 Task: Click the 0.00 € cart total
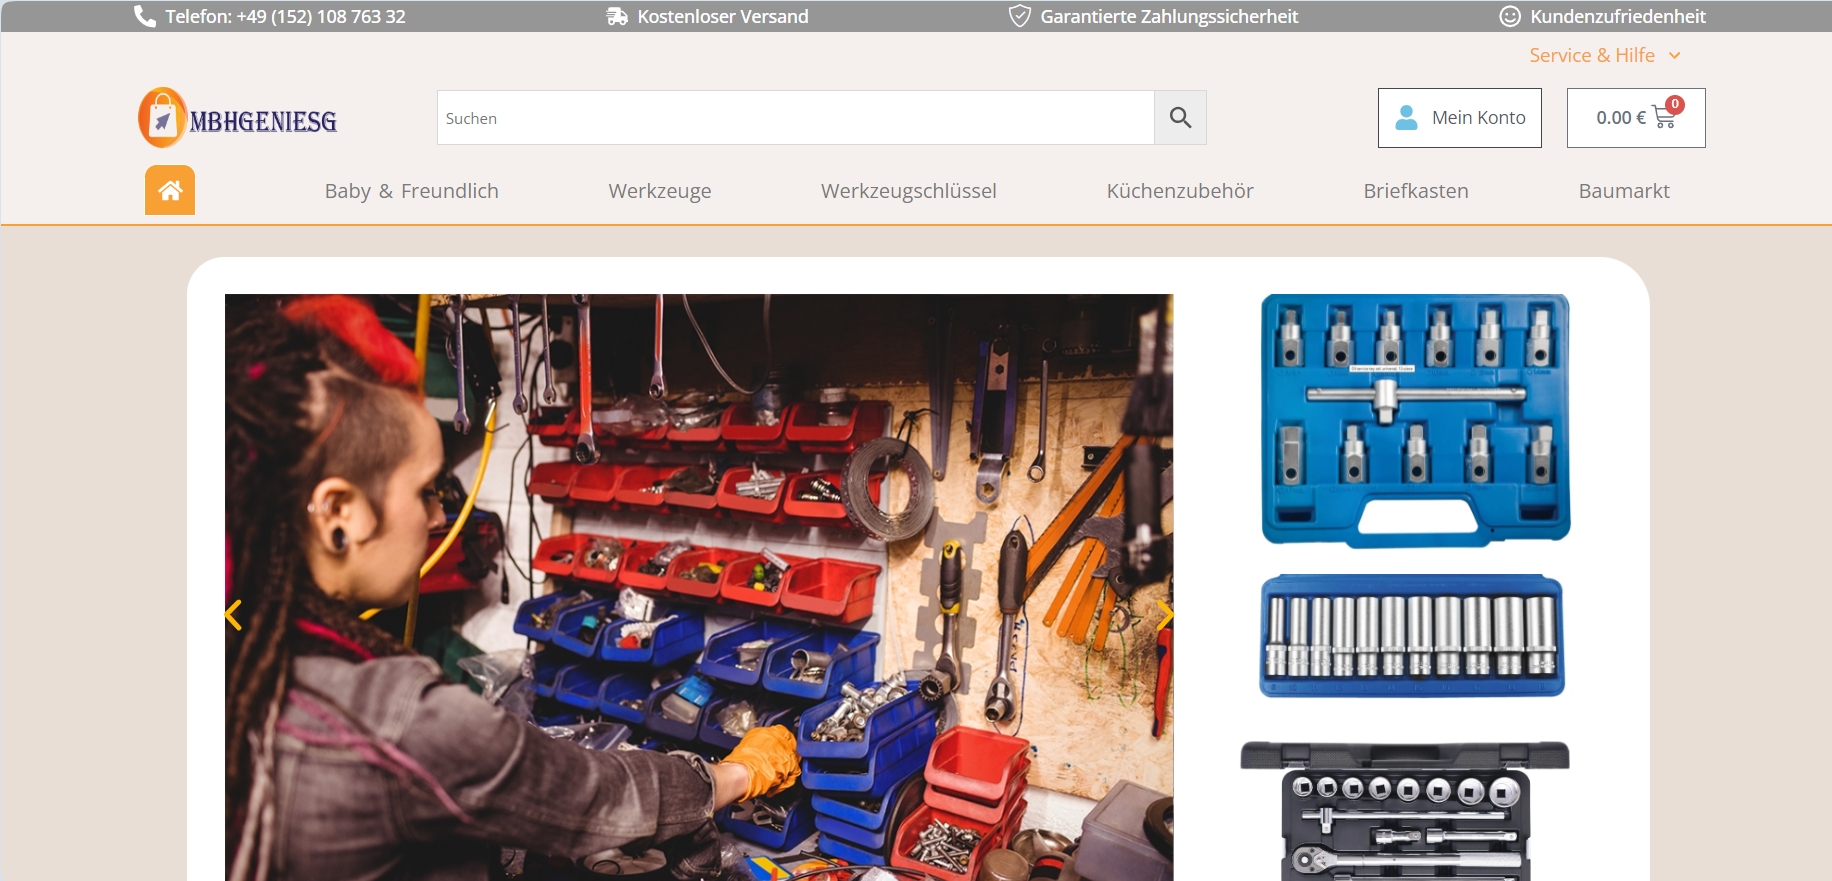pyautogui.click(x=1621, y=118)
